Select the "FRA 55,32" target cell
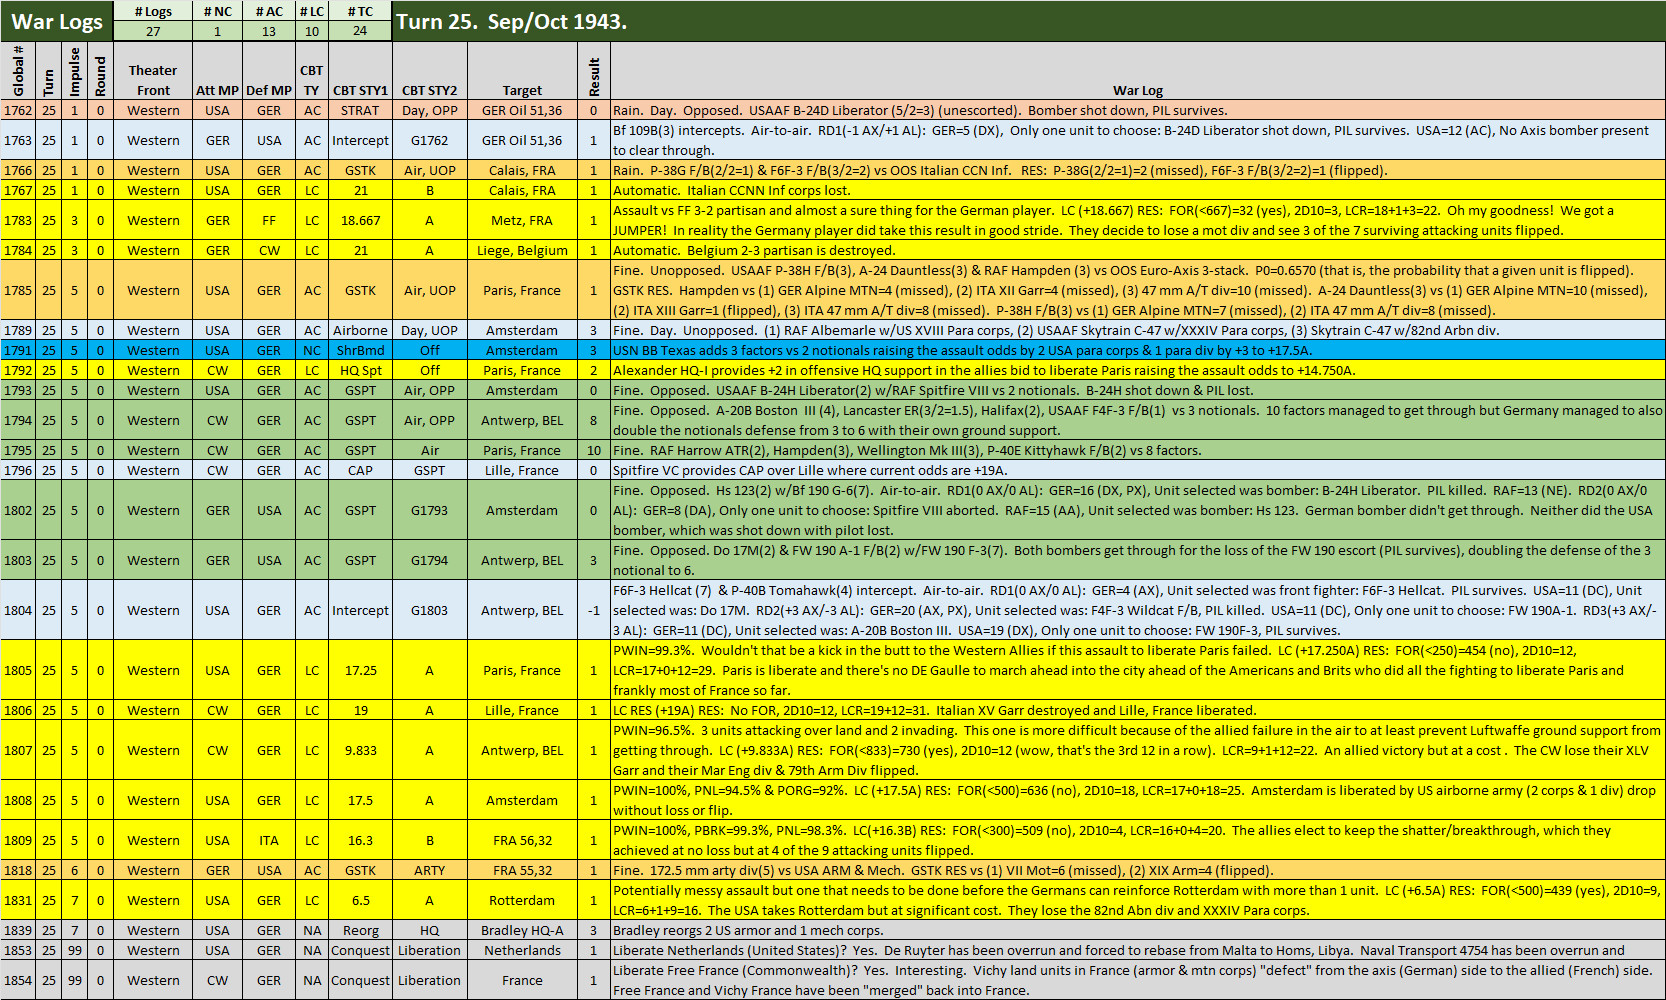The image size is (1666, 1000). tap(522, 870)
